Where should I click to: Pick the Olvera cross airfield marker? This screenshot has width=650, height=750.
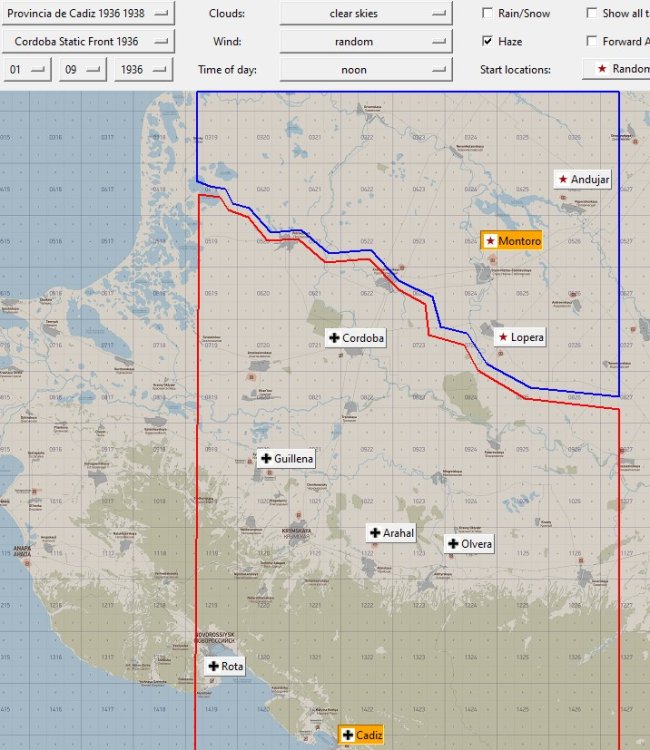tap(469, 544)
